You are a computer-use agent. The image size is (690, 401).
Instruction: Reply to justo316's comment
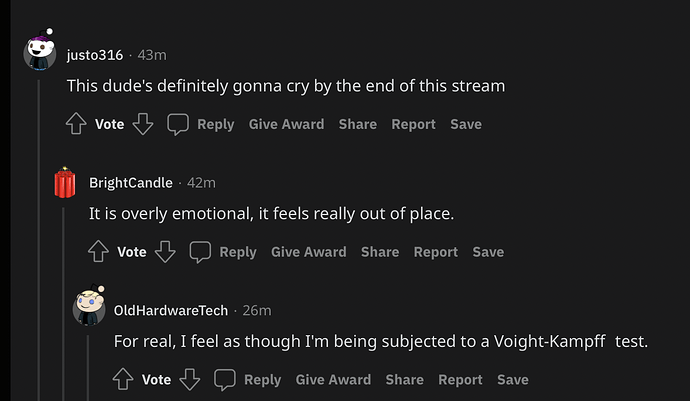[201, 124]
